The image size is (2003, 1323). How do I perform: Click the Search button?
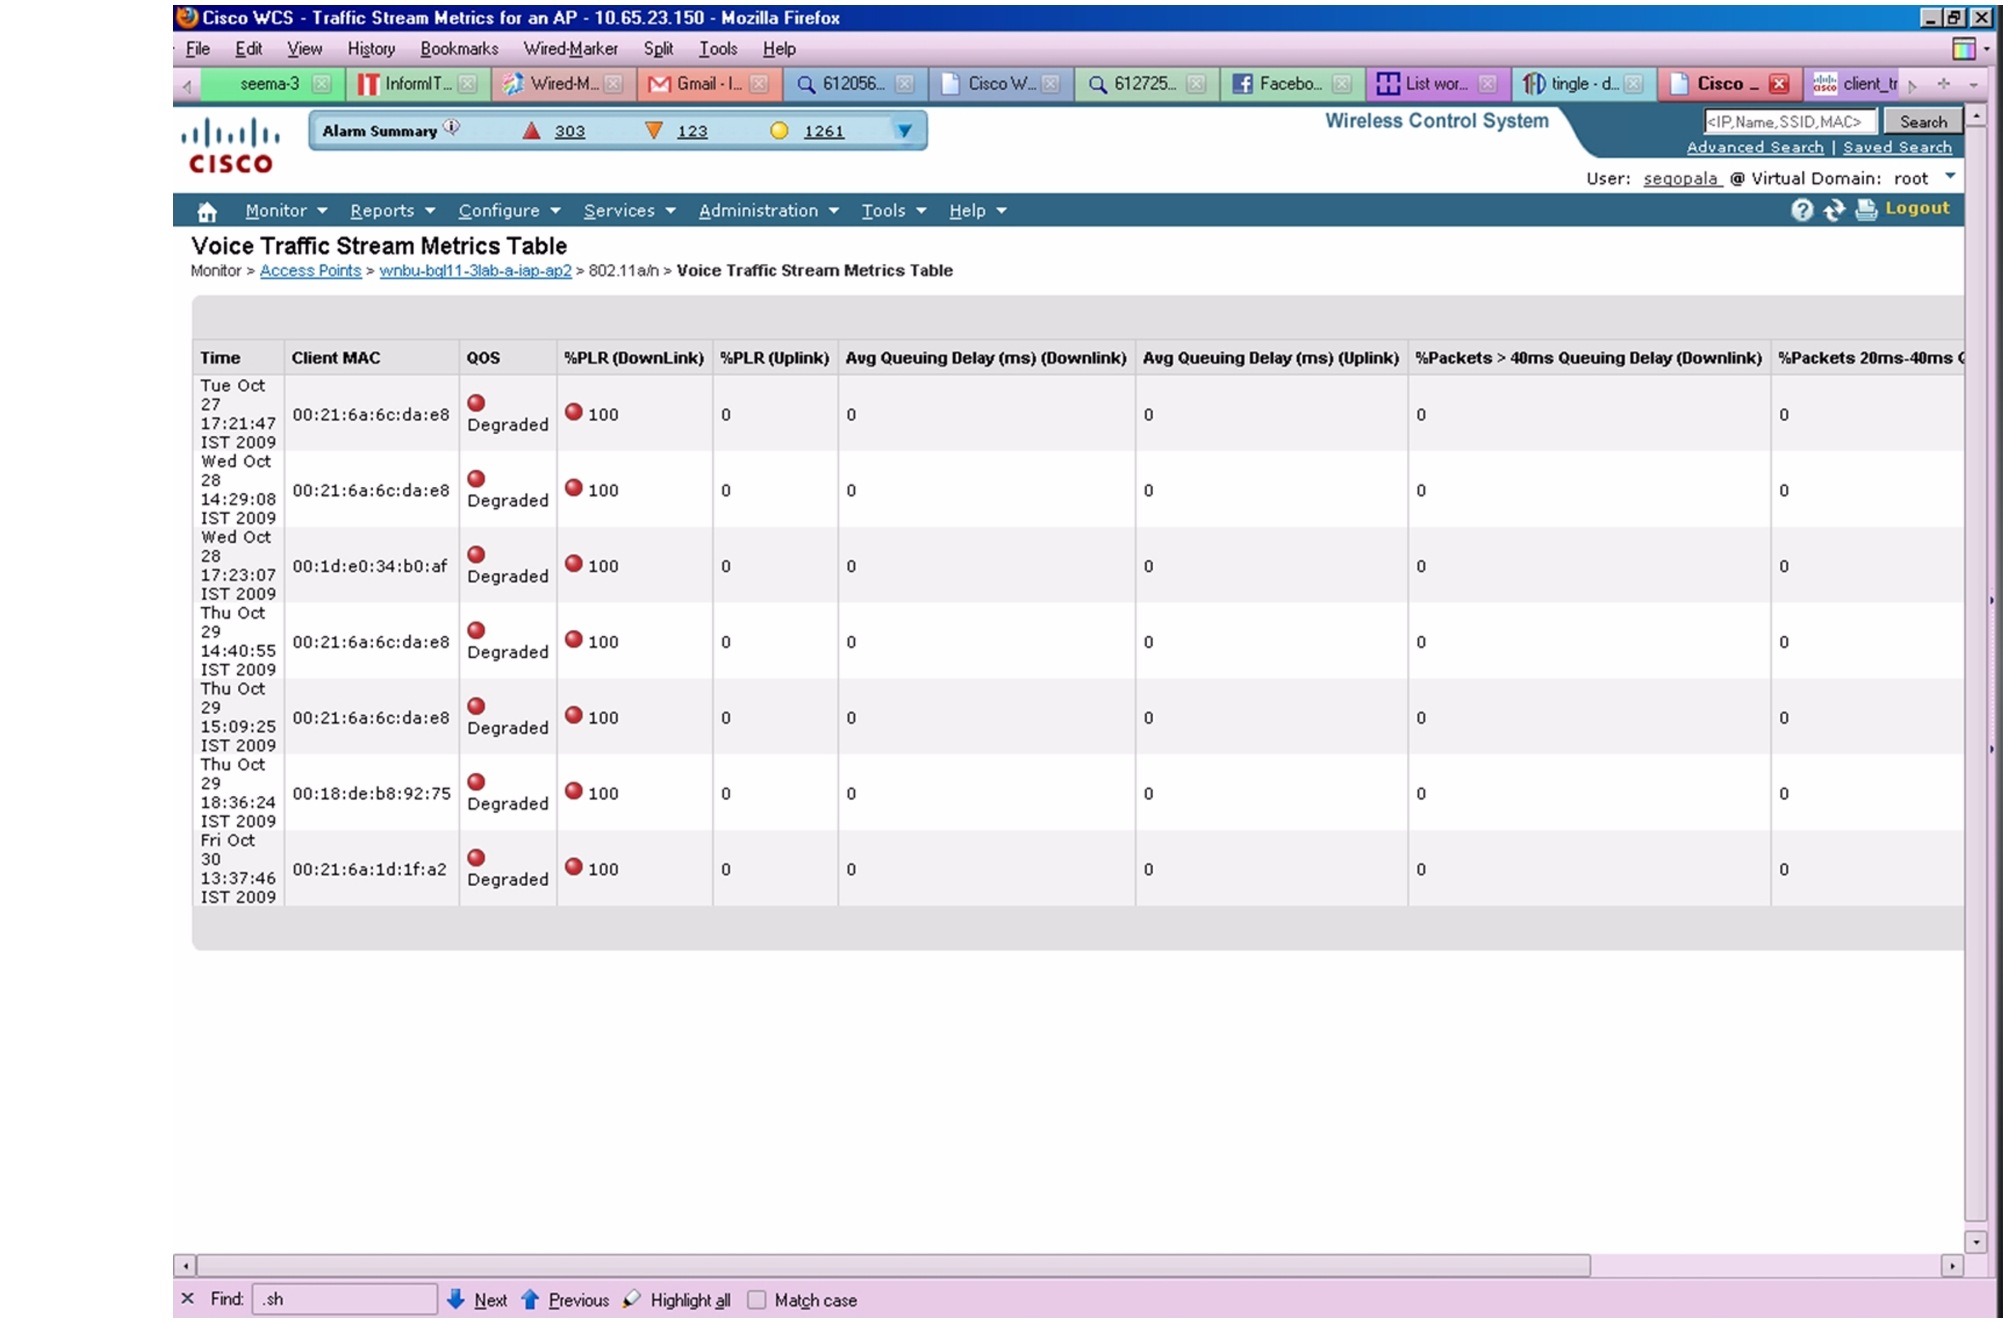[x=1921, y=120]
